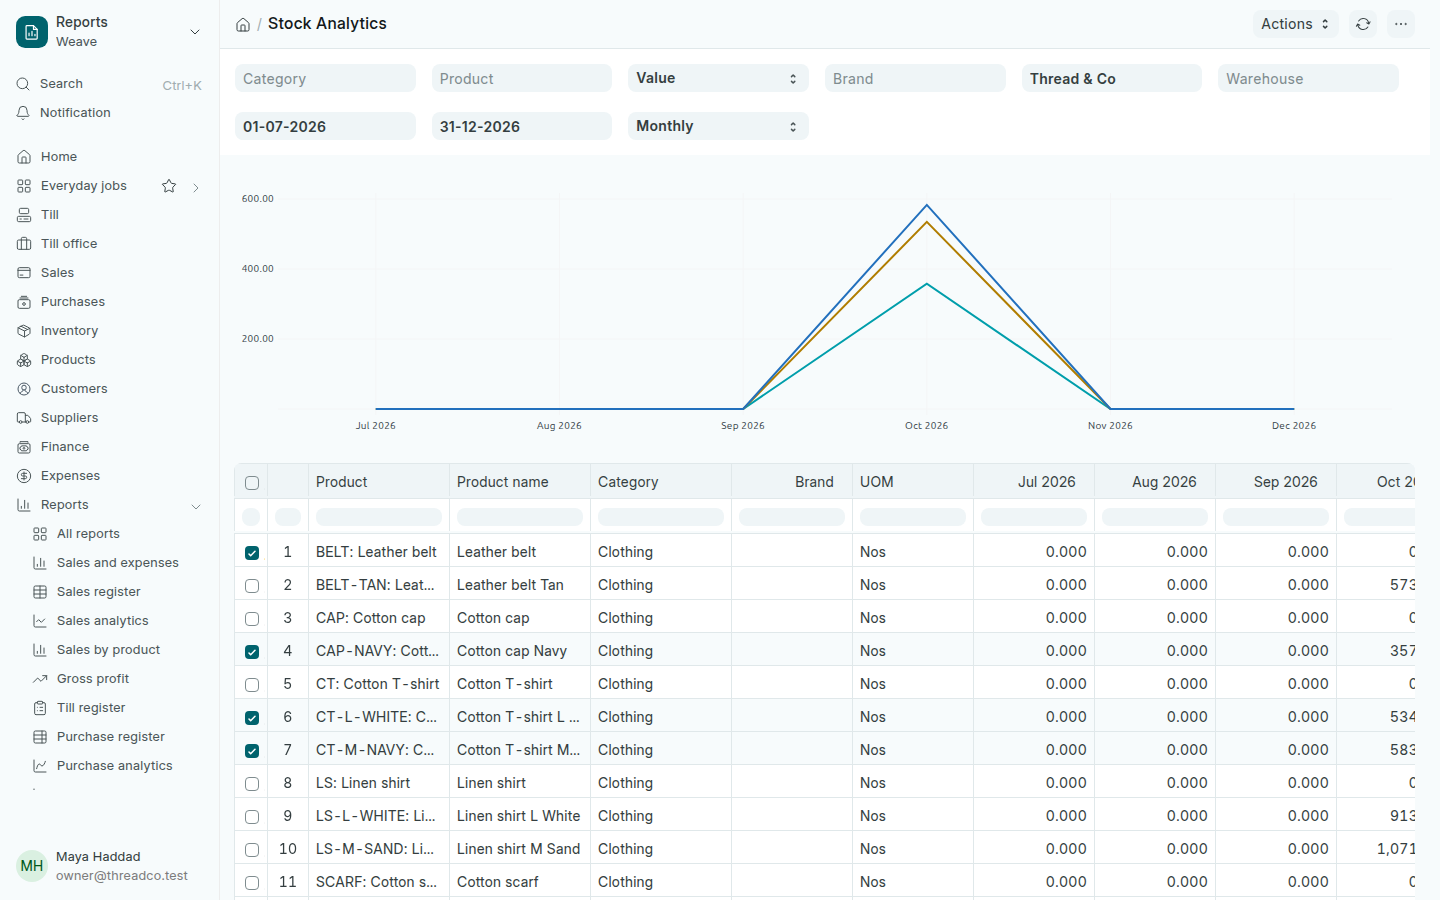Open the Sales and expenses report

tap(118, 563)
